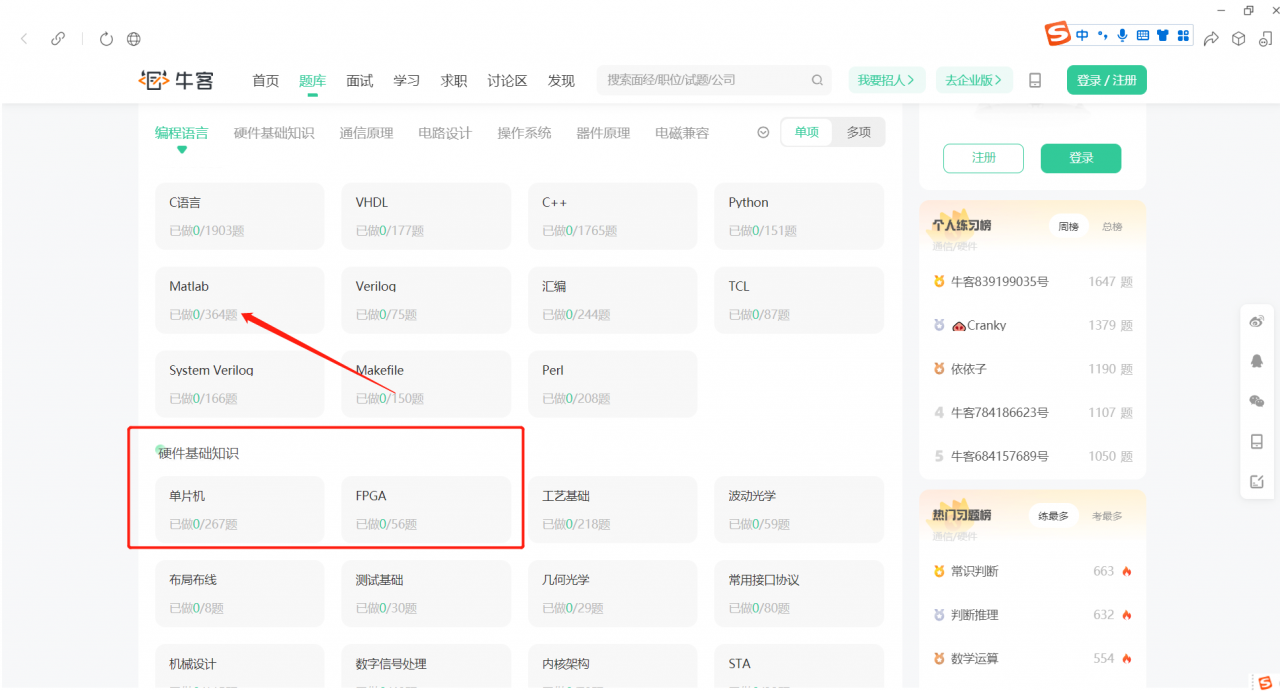1280x691 pixels.
Task: Select the 通信原理 category tab
Action: [x=366, y=133]
